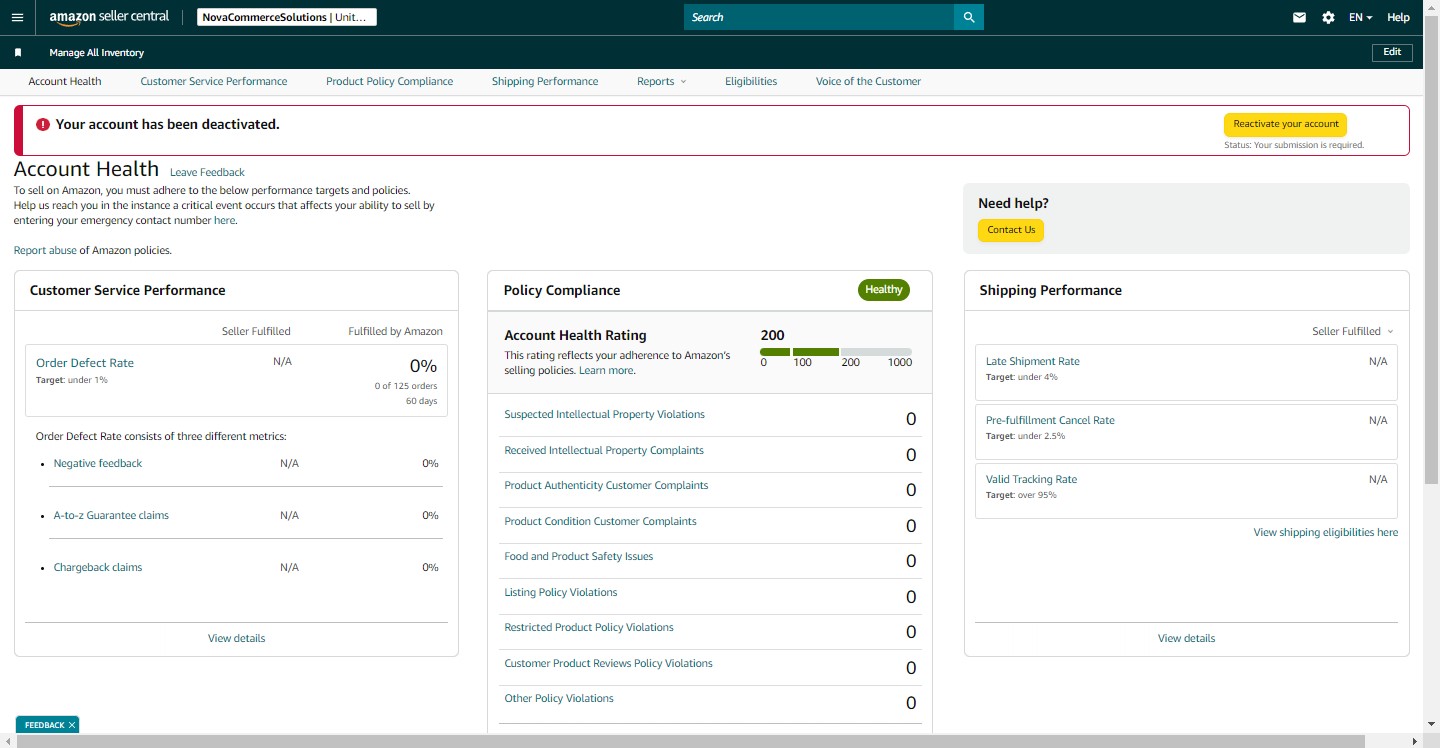The image size is (1440, 748).
Task: Open Suspected Intellectual Property Violations link
Action: (604, 414)
